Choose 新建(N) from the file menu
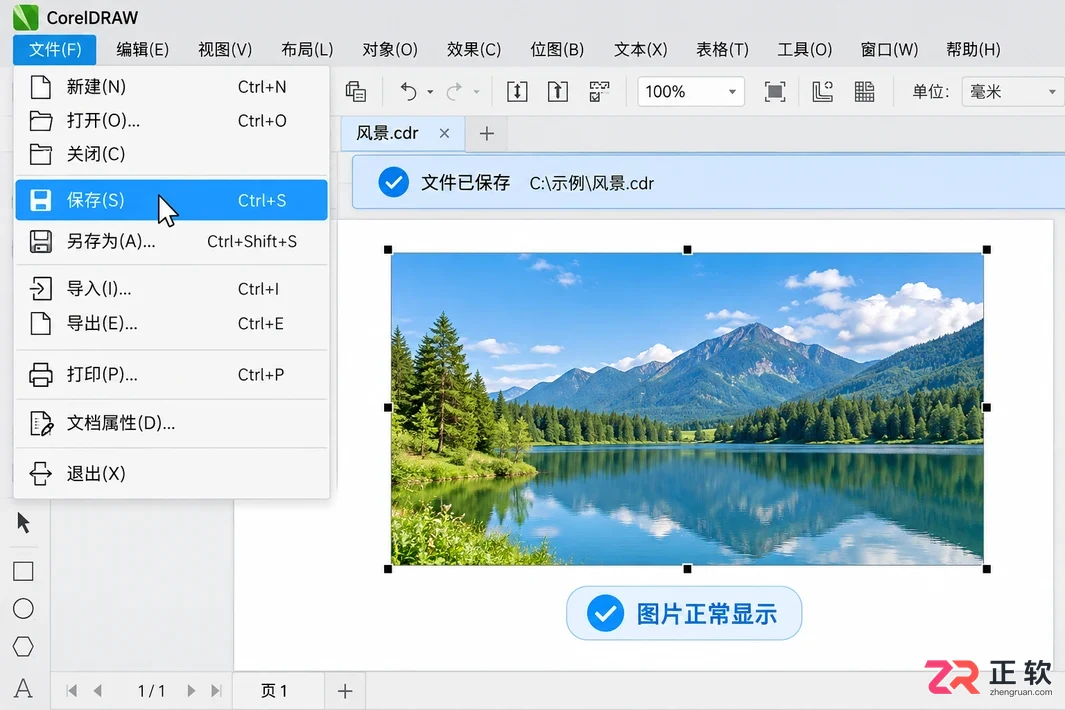This screenshot has height=710, width=1065. tap(171, 87)
